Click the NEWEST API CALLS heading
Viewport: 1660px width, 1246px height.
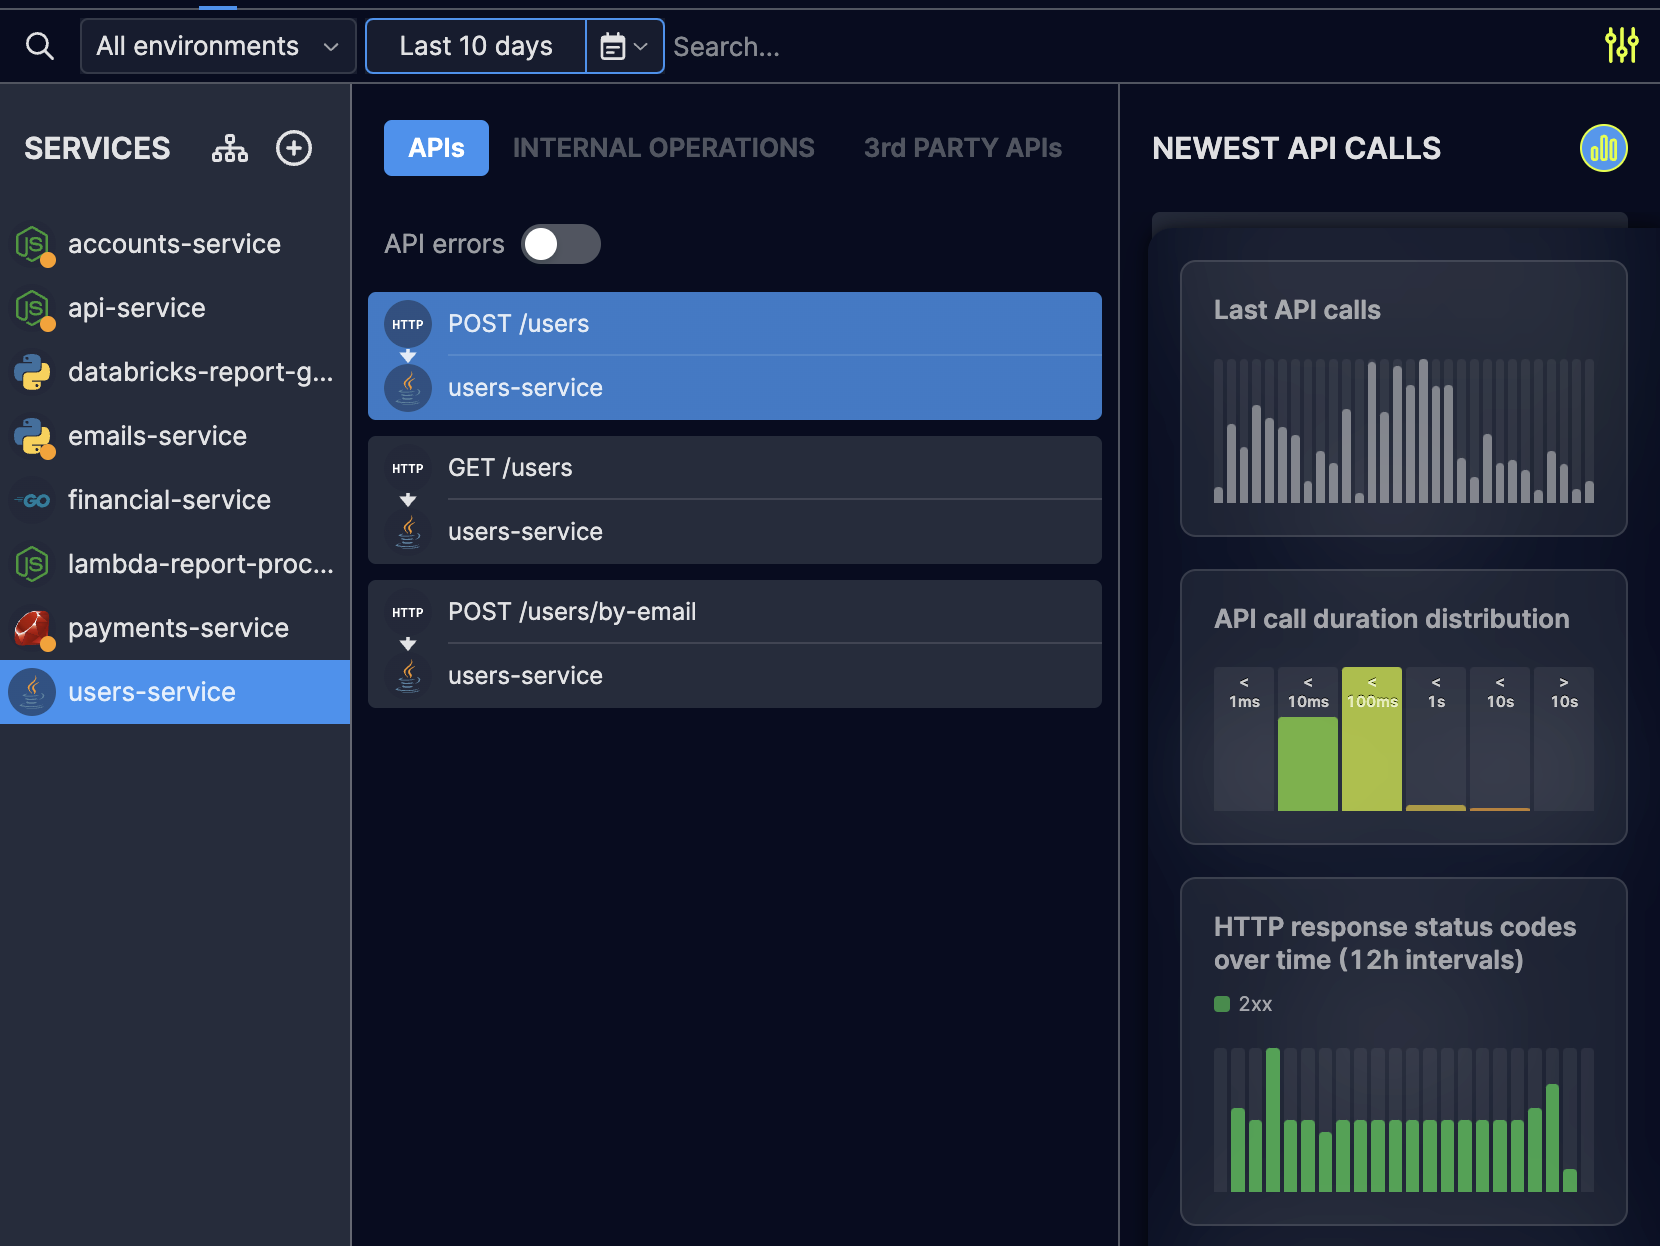click(x=1296, y=148)
